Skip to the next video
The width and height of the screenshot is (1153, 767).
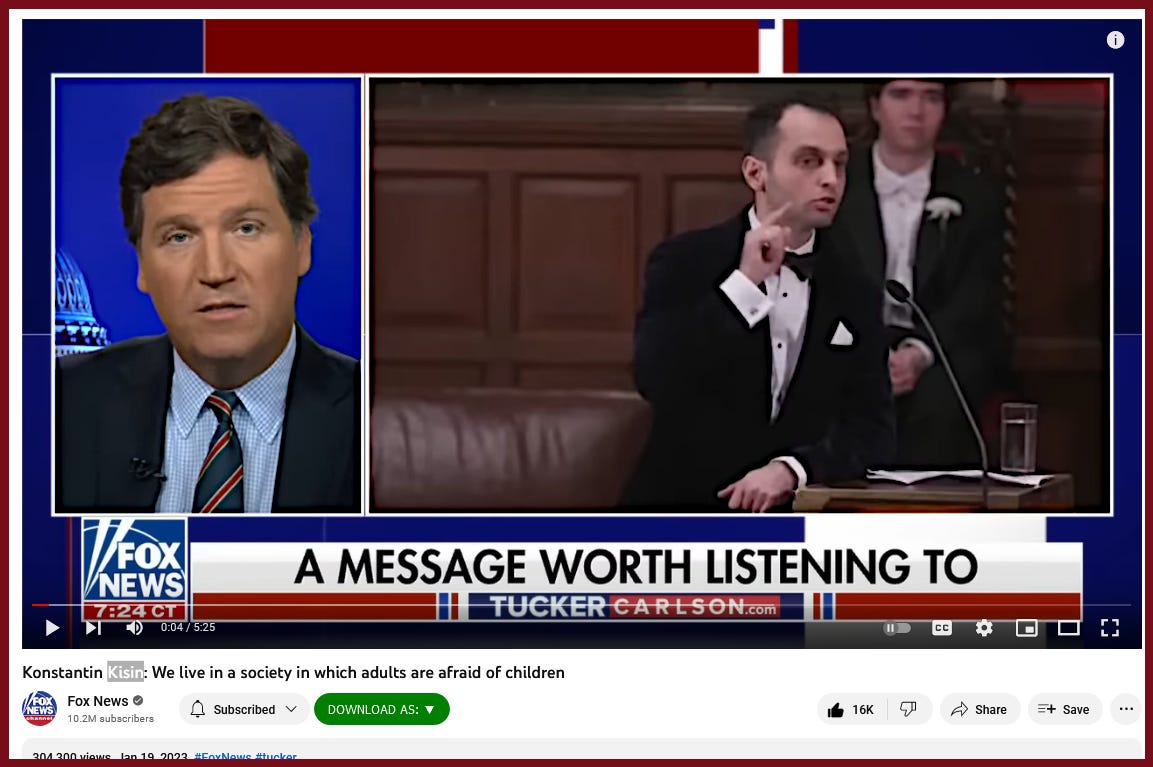coord(93,627)
